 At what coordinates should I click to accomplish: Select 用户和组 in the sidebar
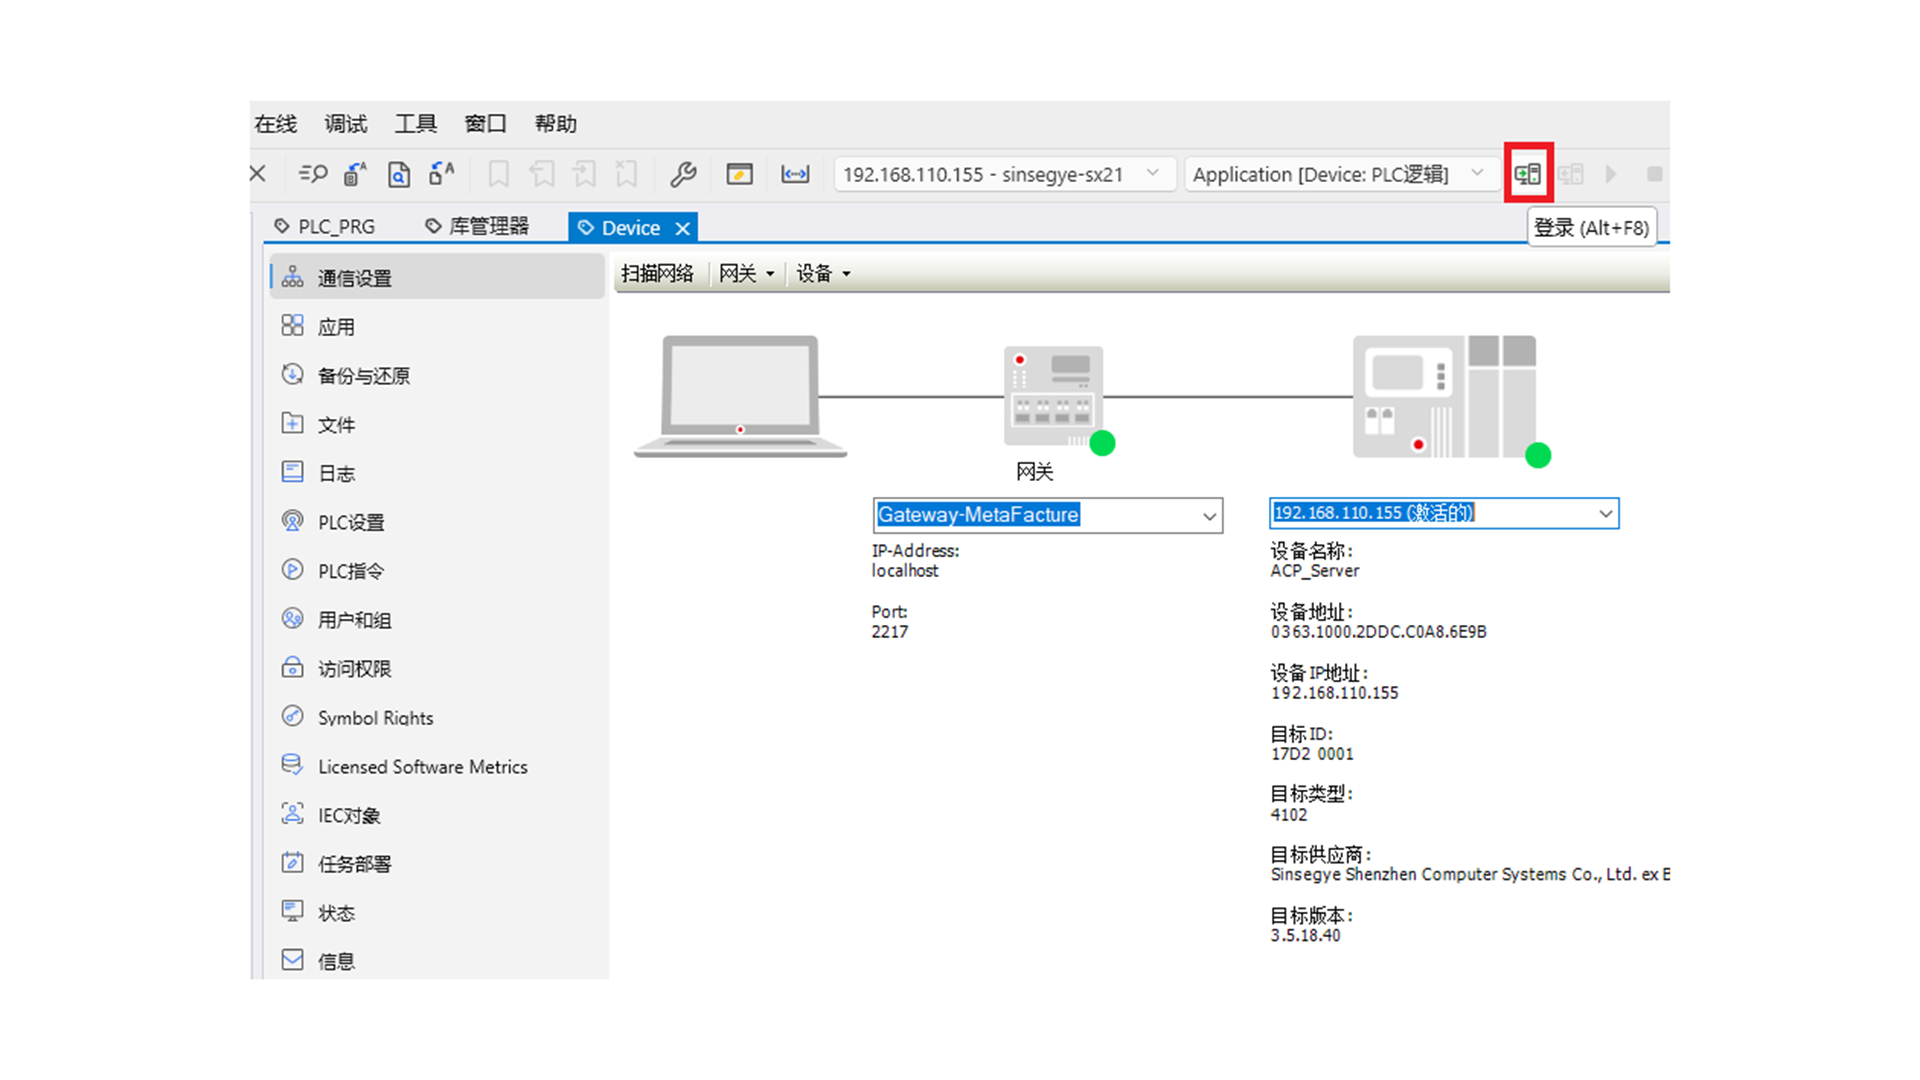coord(354,620)
